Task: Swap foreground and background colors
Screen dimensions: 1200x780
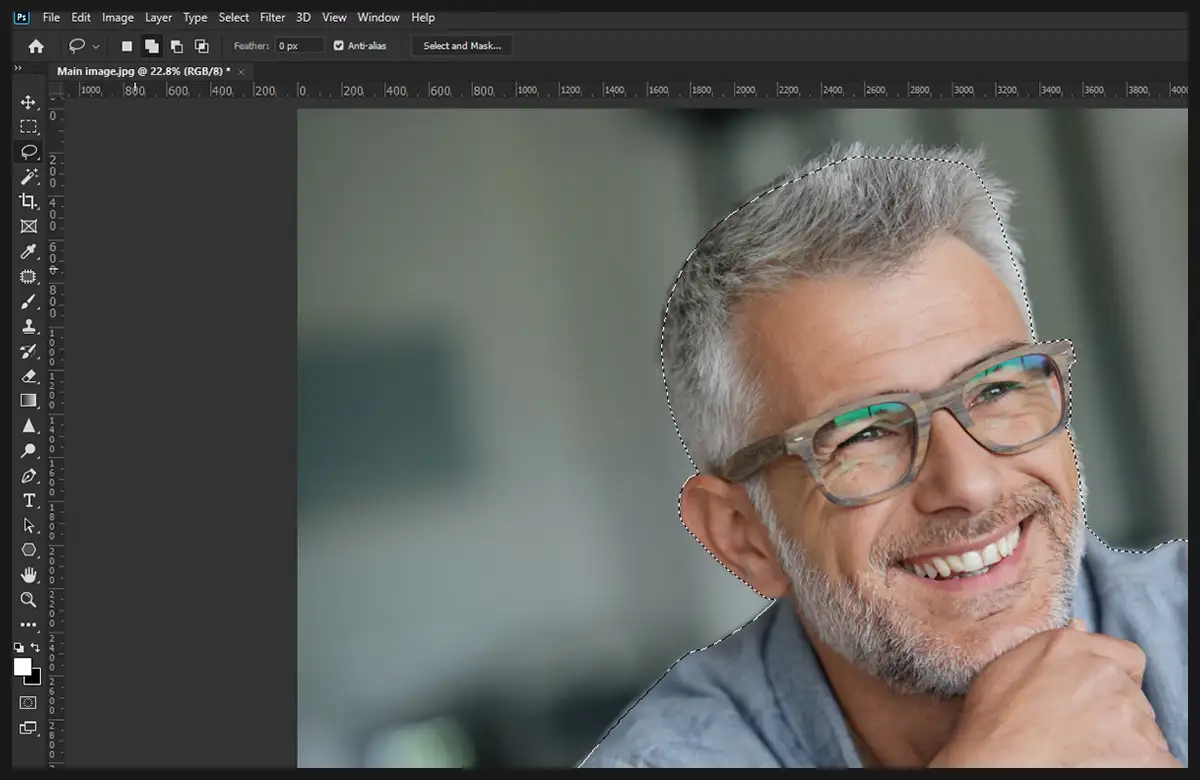Action: pyautogui.click(x=36, y=648)
